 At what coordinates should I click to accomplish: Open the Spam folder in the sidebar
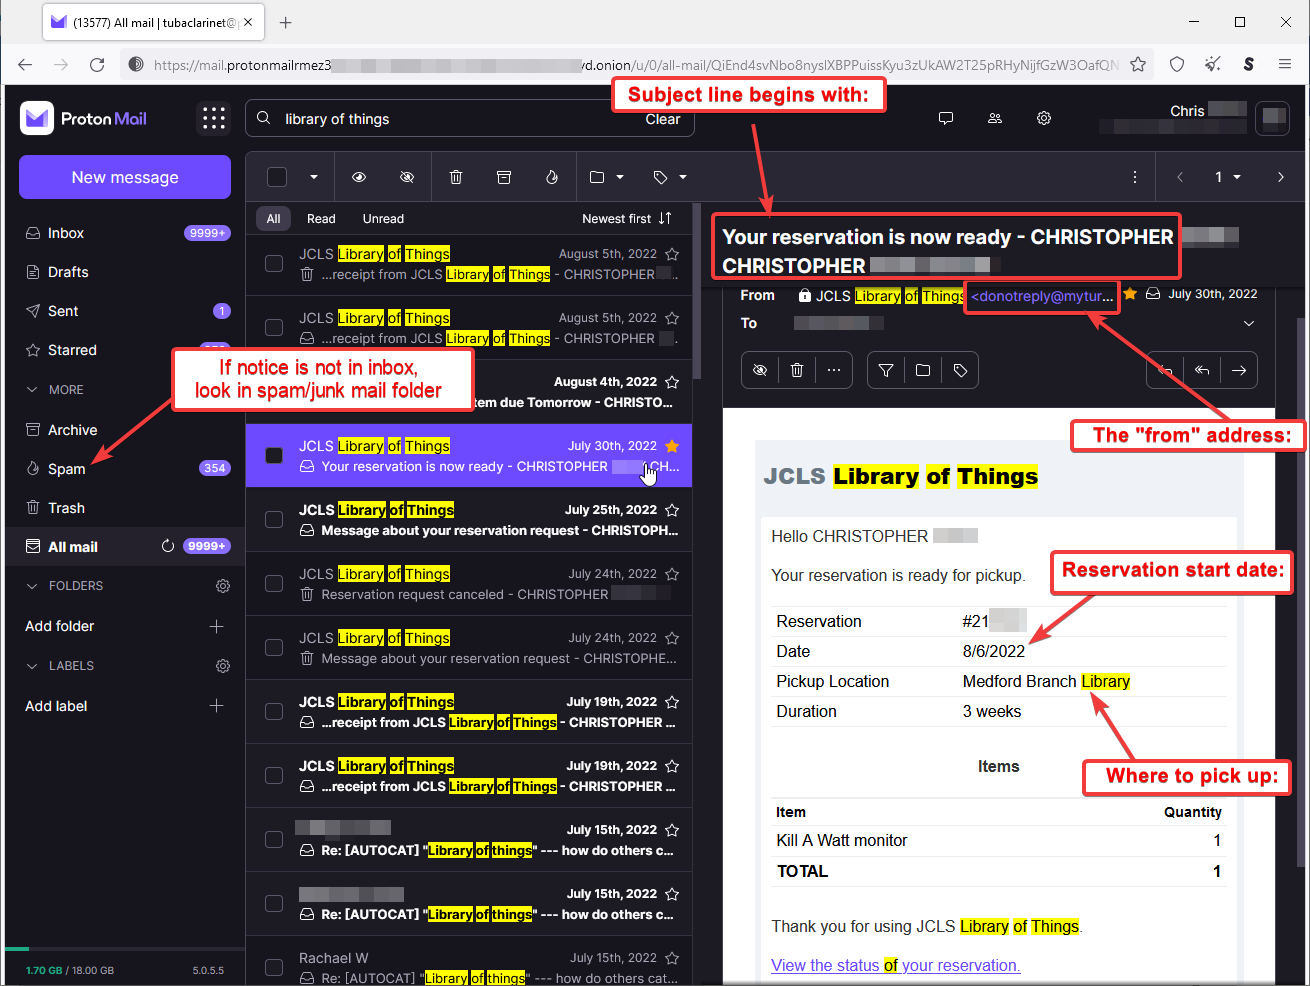tap(67, 469)
